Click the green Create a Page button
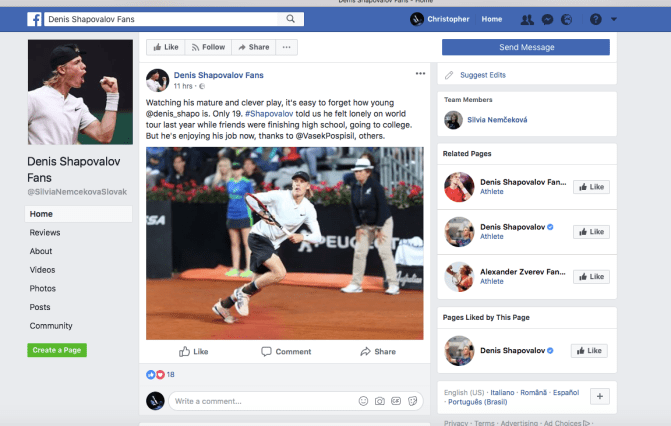The image size is (671, 426). pos(57,350)
